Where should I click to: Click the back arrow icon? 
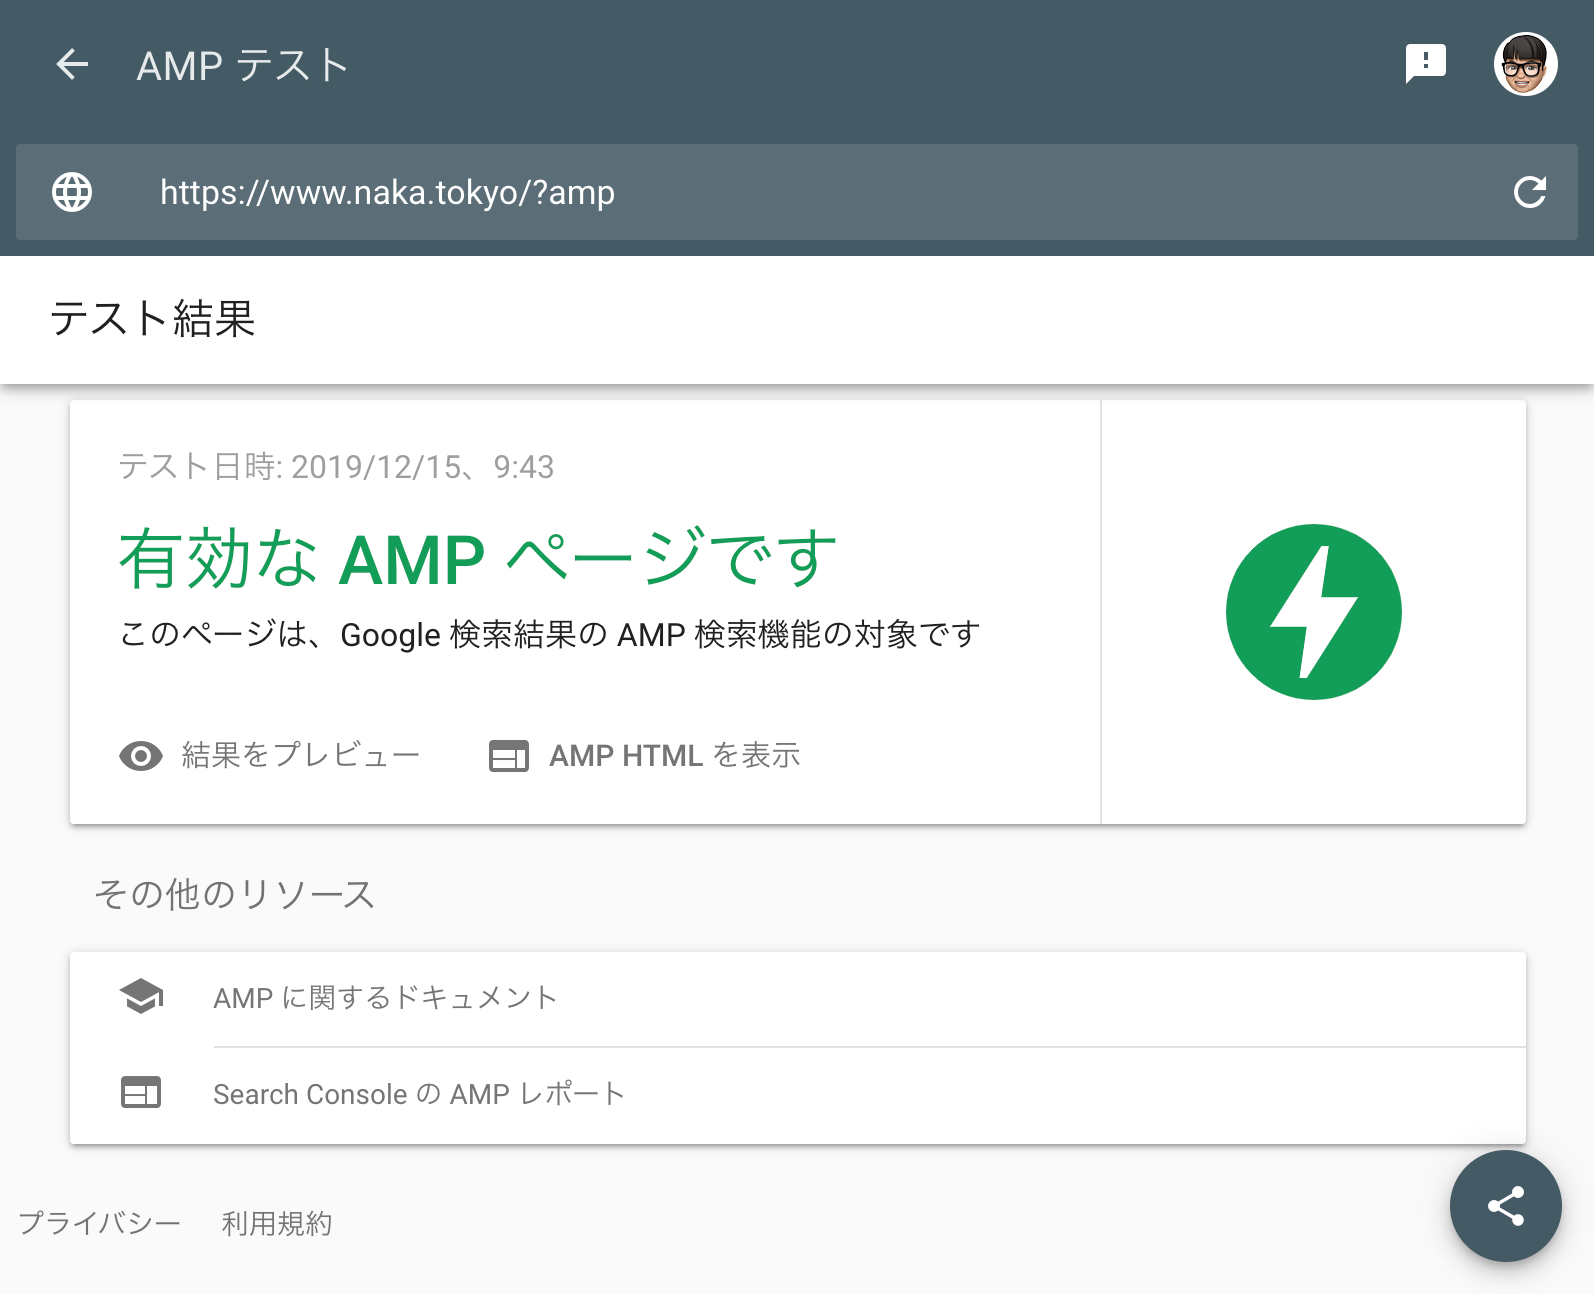click(x=72, y=65)
